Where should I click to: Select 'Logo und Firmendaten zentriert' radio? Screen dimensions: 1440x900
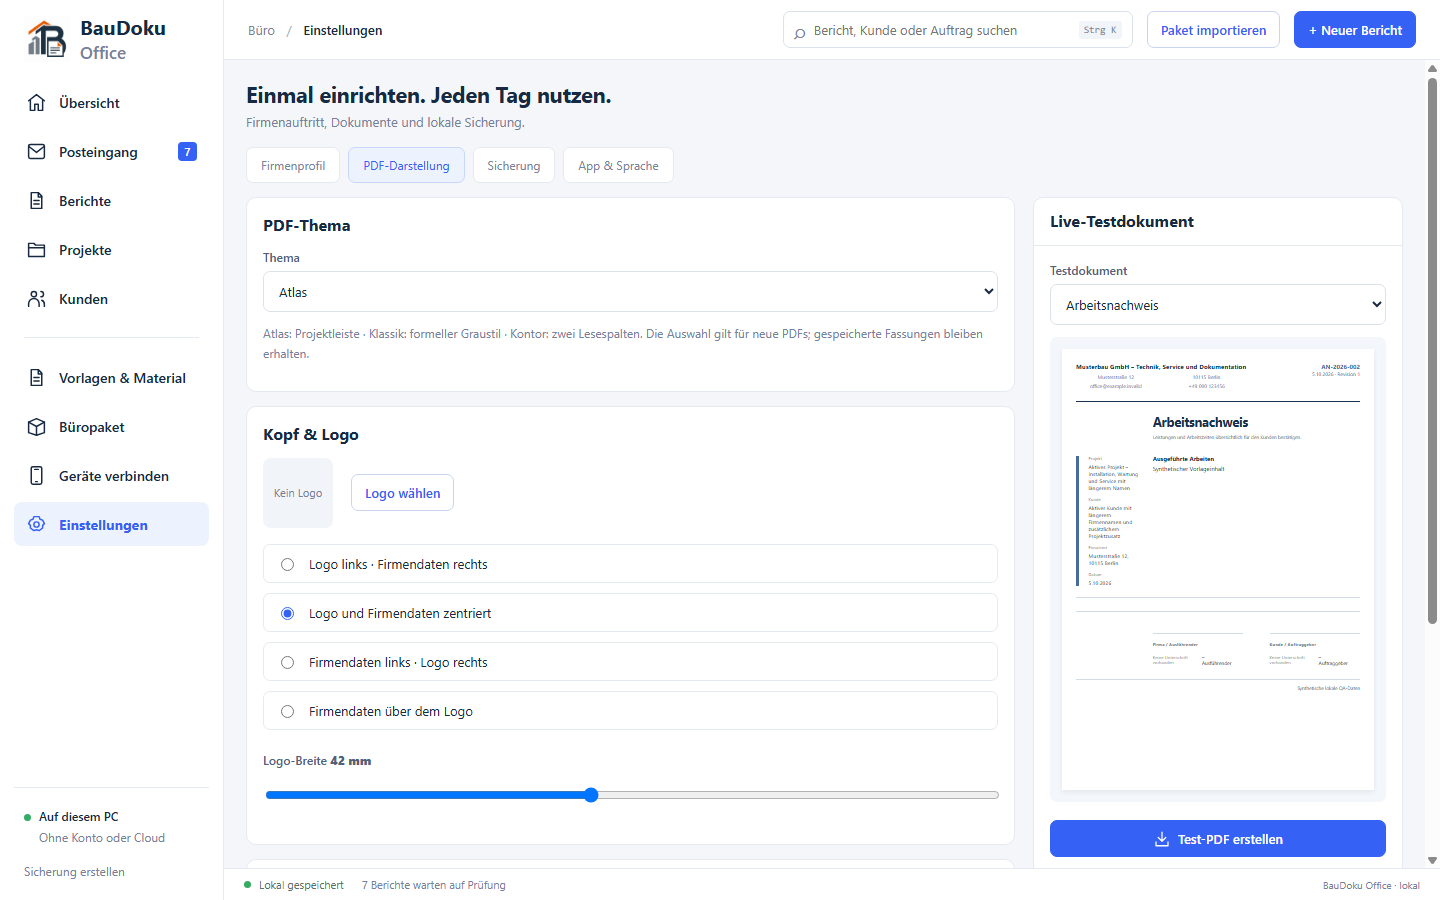coord(287,614)
